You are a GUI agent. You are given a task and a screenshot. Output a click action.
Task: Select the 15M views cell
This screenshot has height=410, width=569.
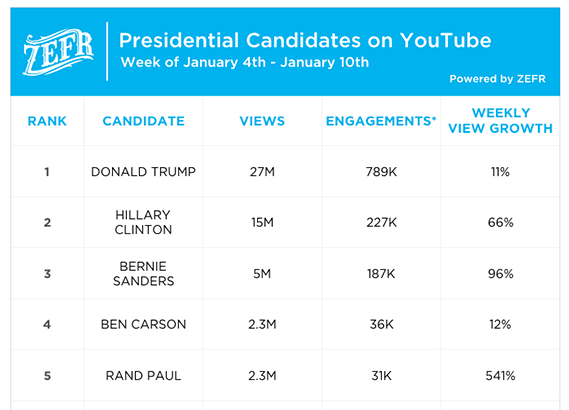pyautogui.click(x=262, y=222)
